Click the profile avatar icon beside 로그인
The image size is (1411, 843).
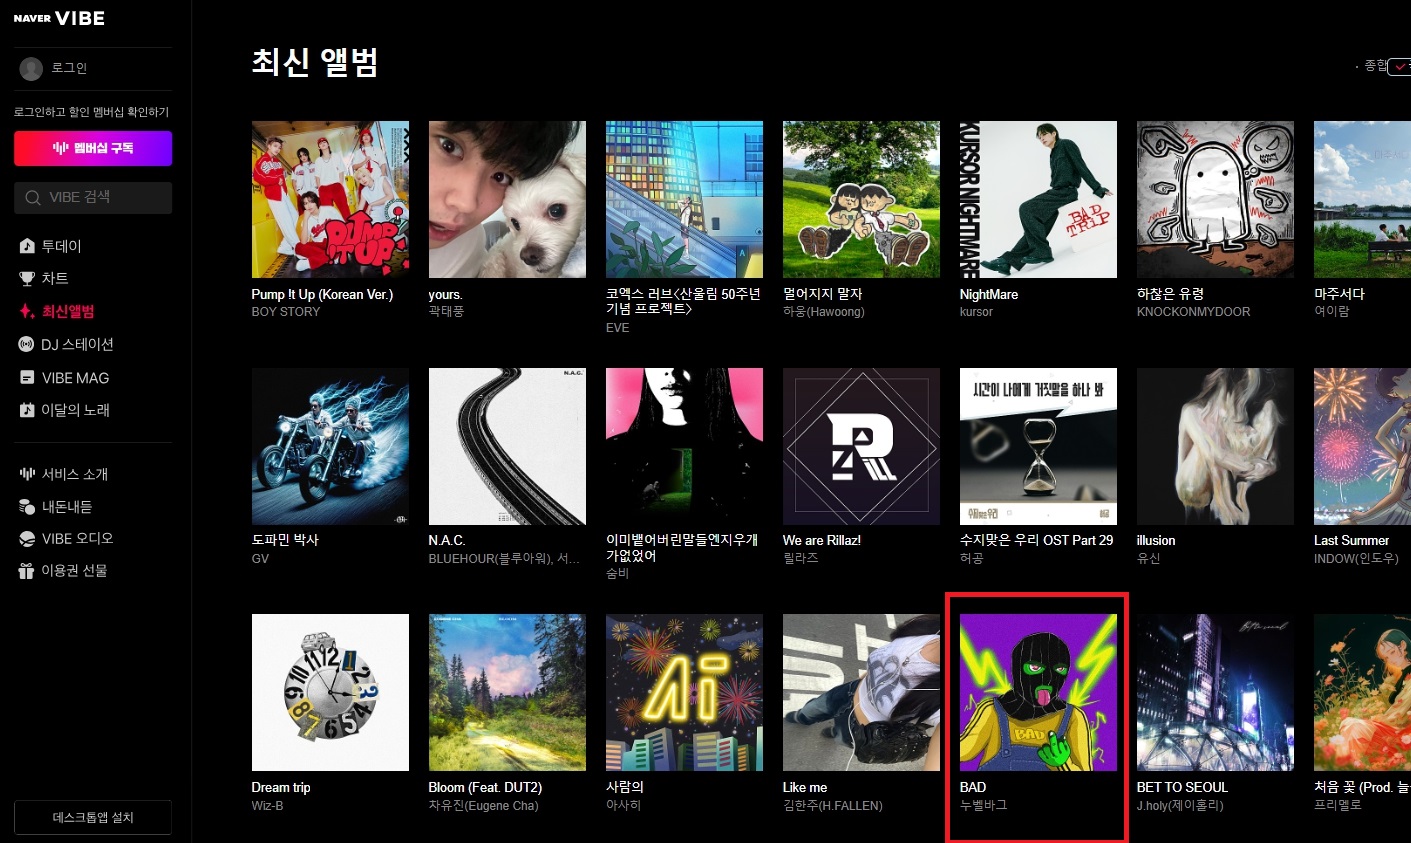pos(32,68)
